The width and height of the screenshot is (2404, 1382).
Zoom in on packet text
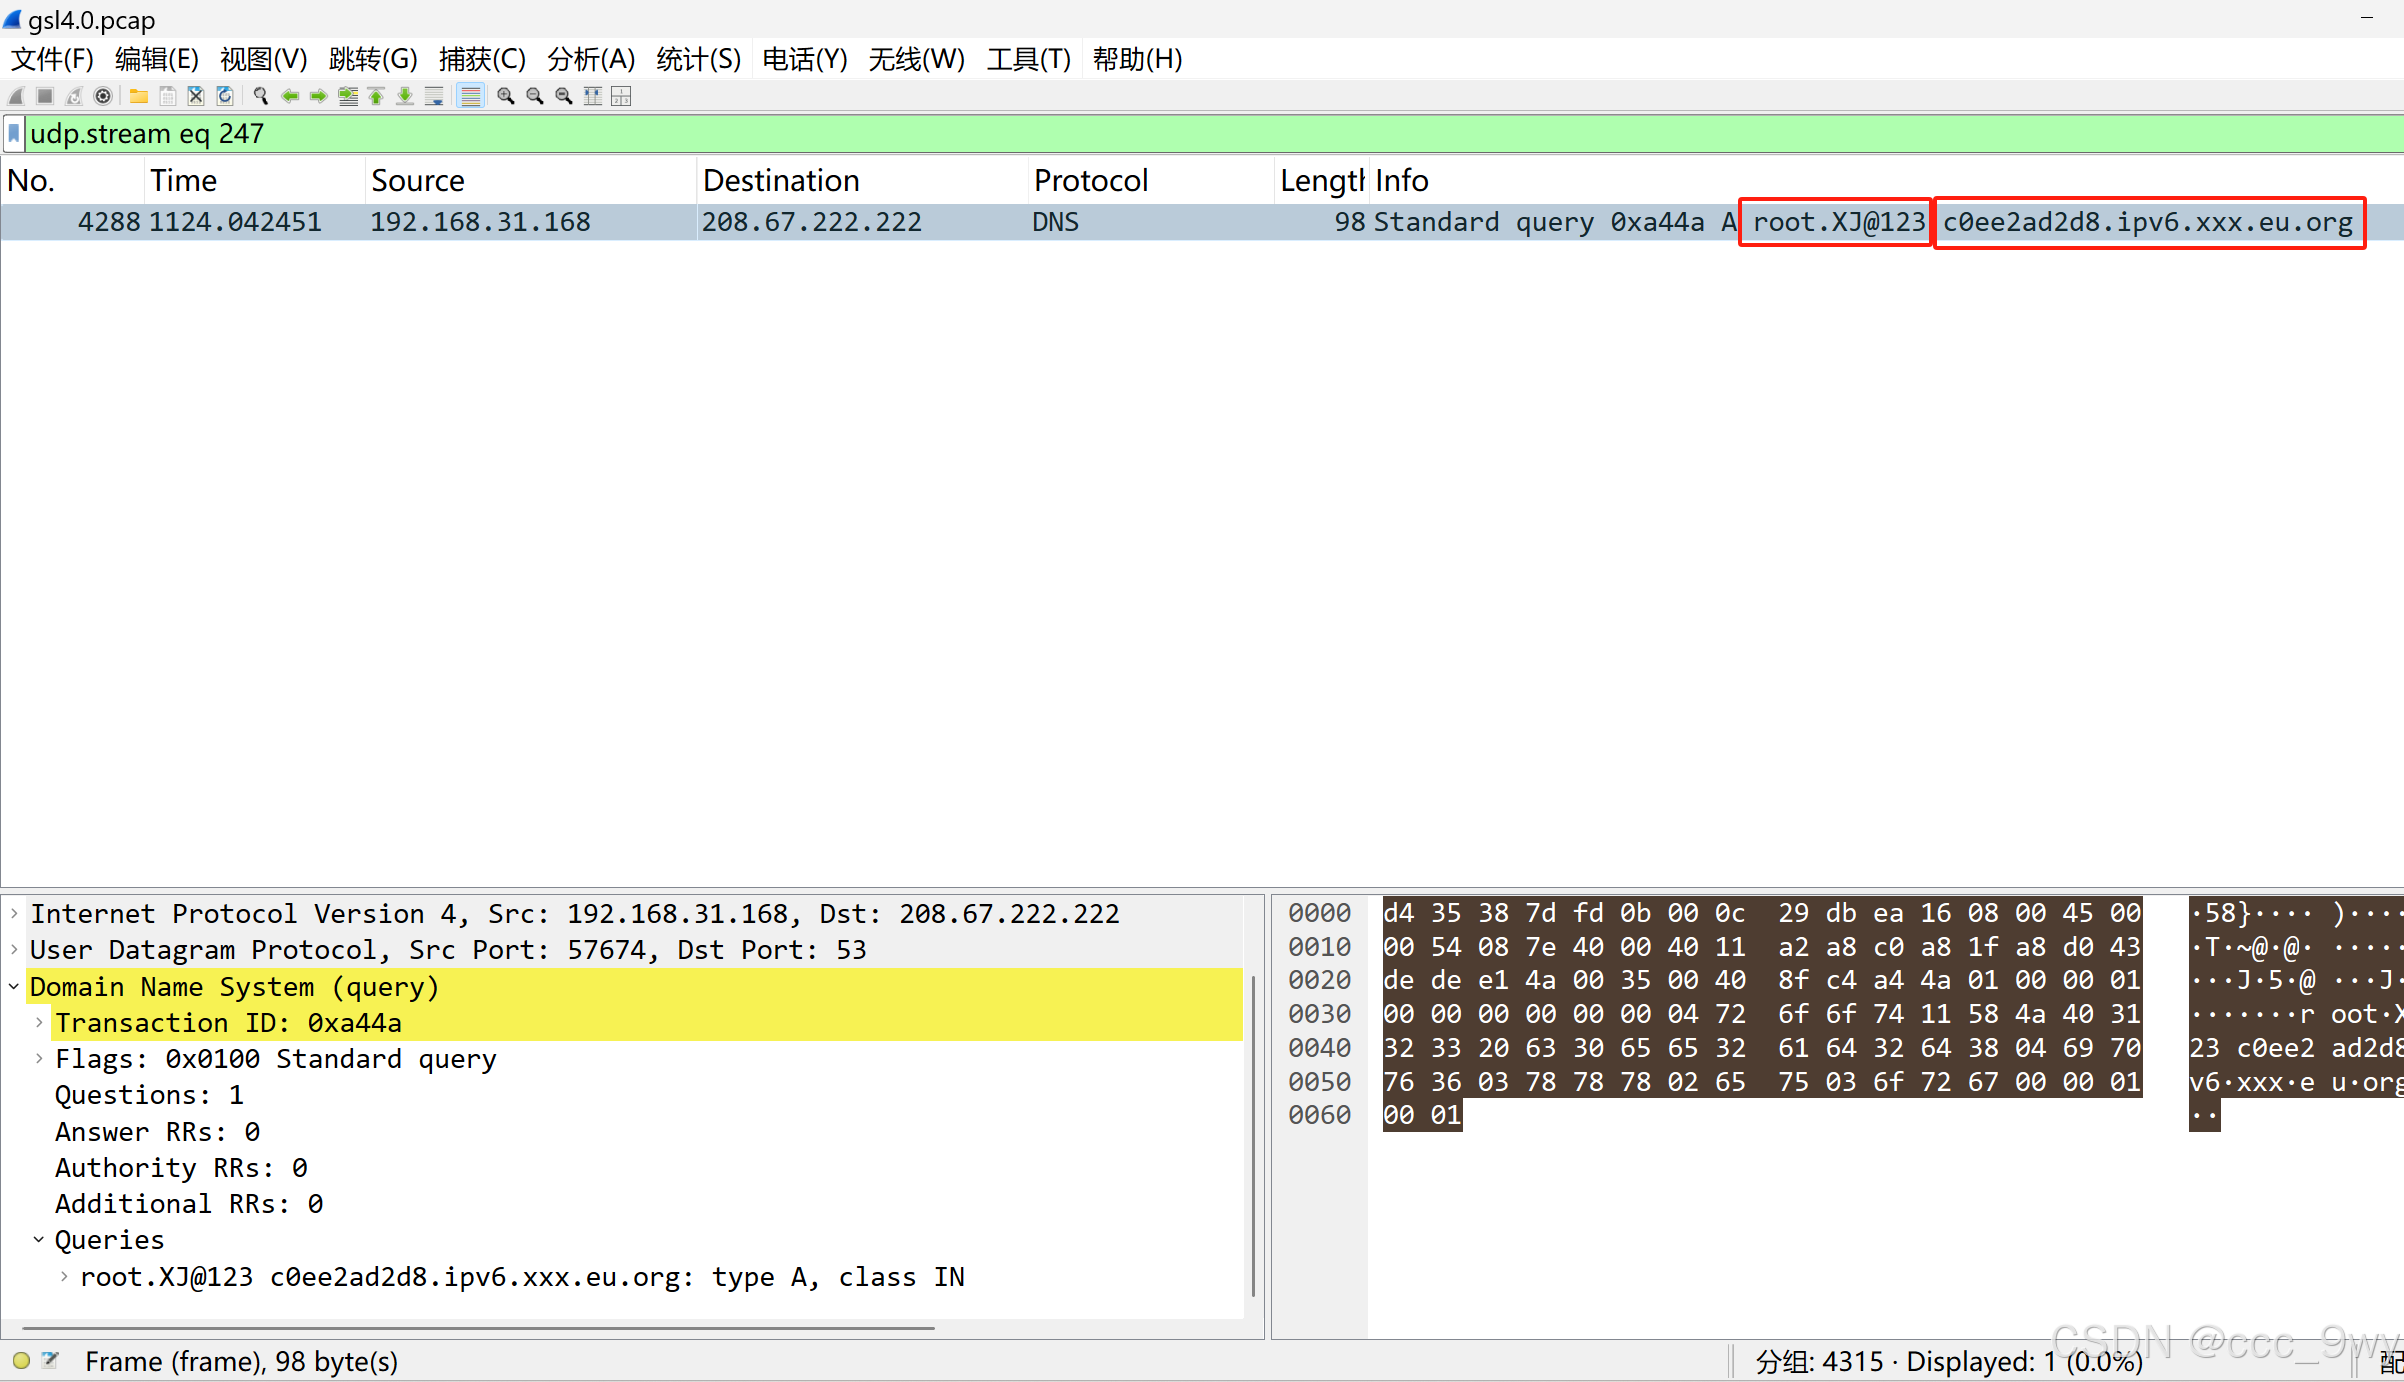[506, 96]
